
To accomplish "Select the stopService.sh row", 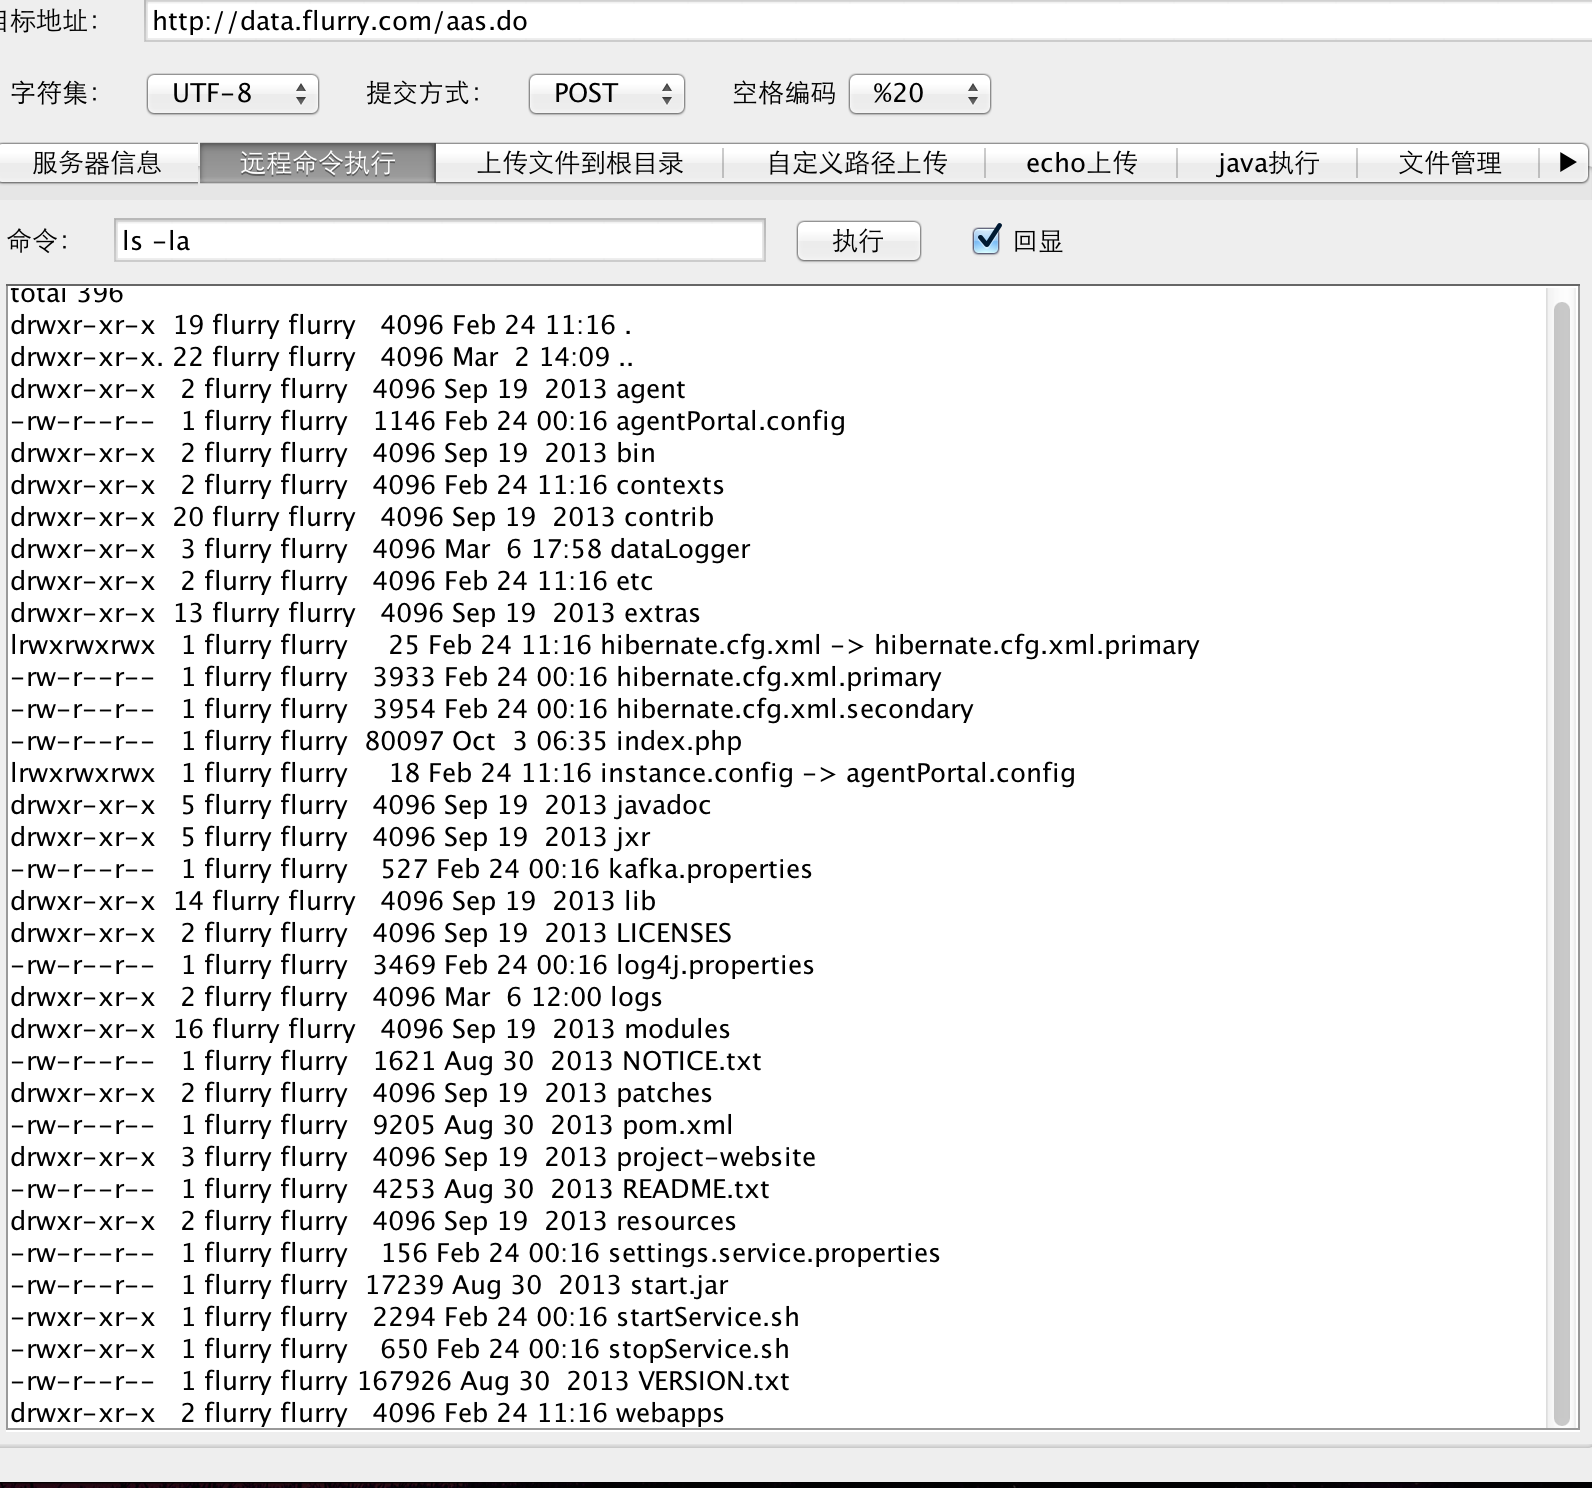I will coord(400,1349).
